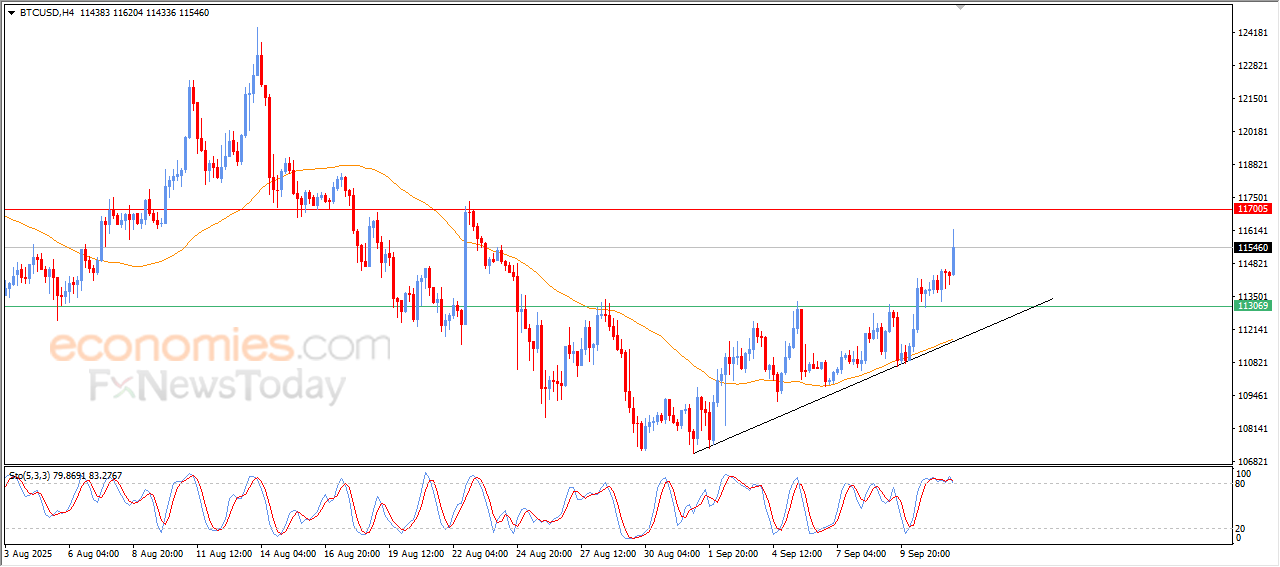Click the 124181 price axis value
The image size is (1280, 567).
point(1253,33)
